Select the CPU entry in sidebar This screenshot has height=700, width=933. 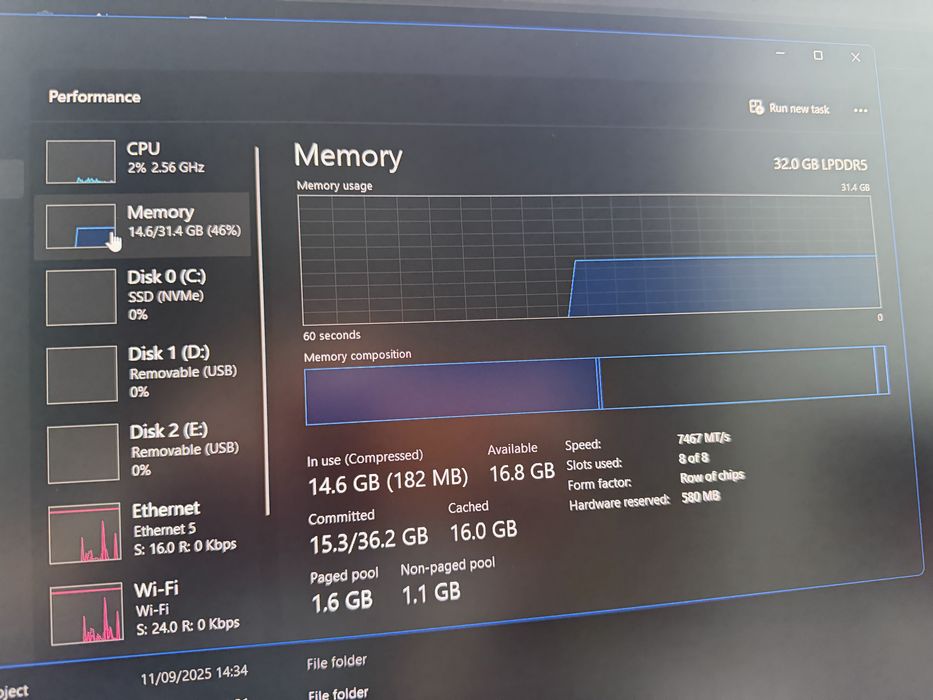pos(143,161)
